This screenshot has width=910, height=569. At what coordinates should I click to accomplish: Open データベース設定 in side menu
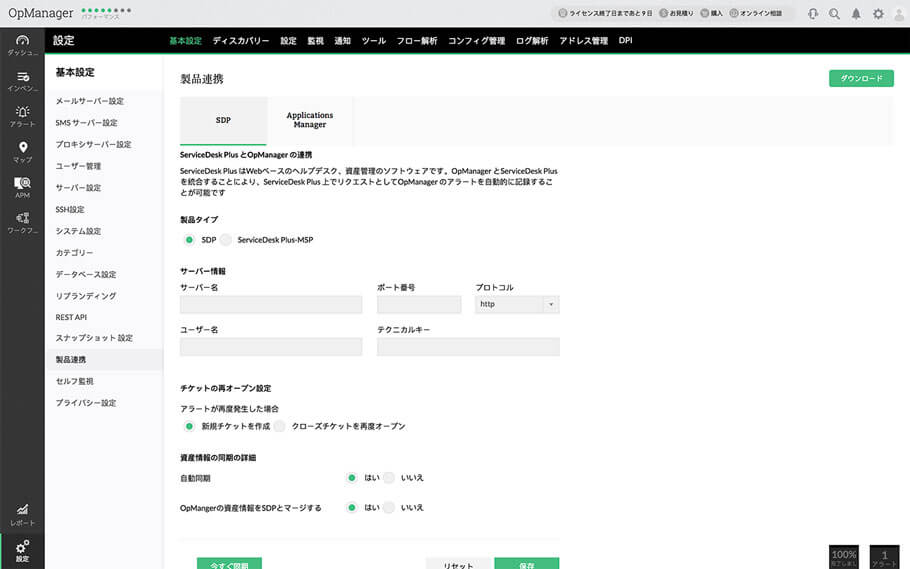pyautogui.click(x=86, y=274)
